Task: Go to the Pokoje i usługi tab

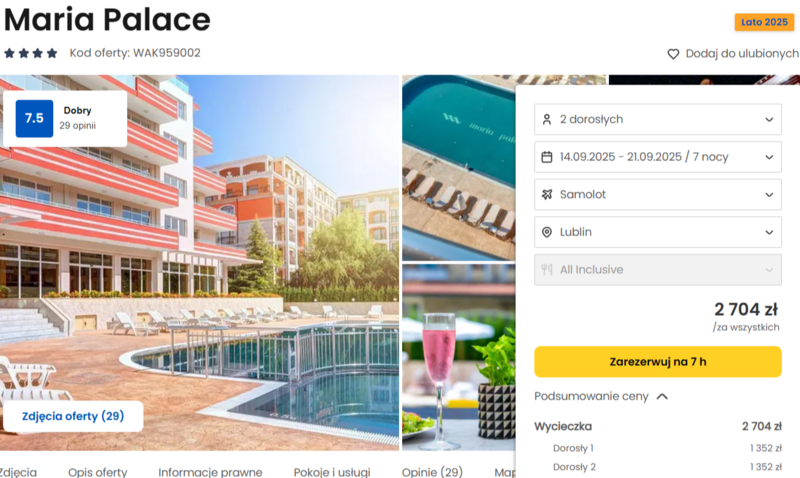Action: click(332, 472)
